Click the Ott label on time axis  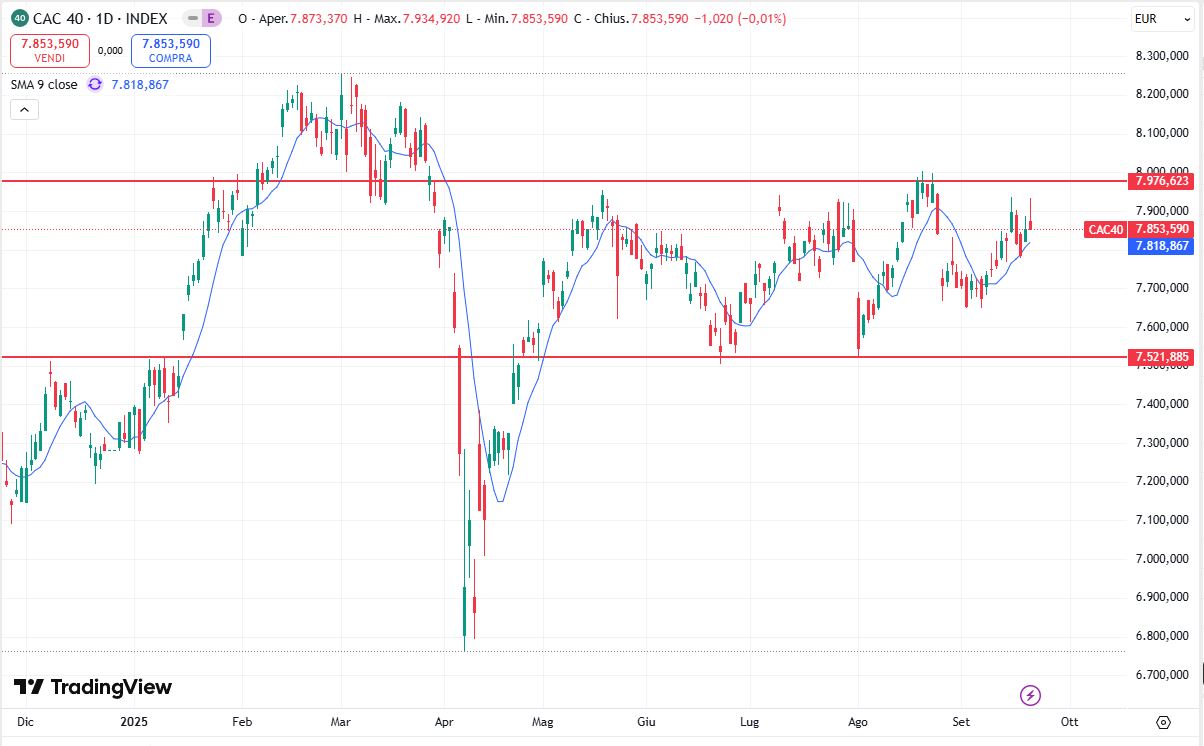click(x=1069, y=721)
